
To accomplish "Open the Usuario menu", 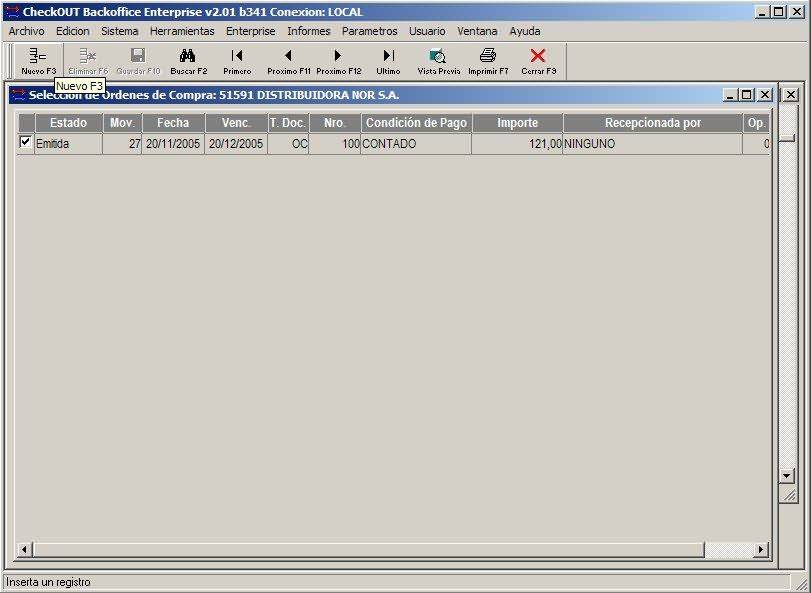I will (427, 31).
